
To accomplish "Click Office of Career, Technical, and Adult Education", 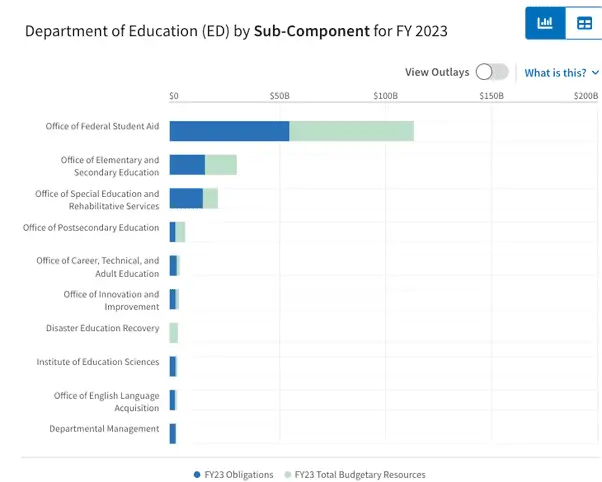I will pos(97,267).
